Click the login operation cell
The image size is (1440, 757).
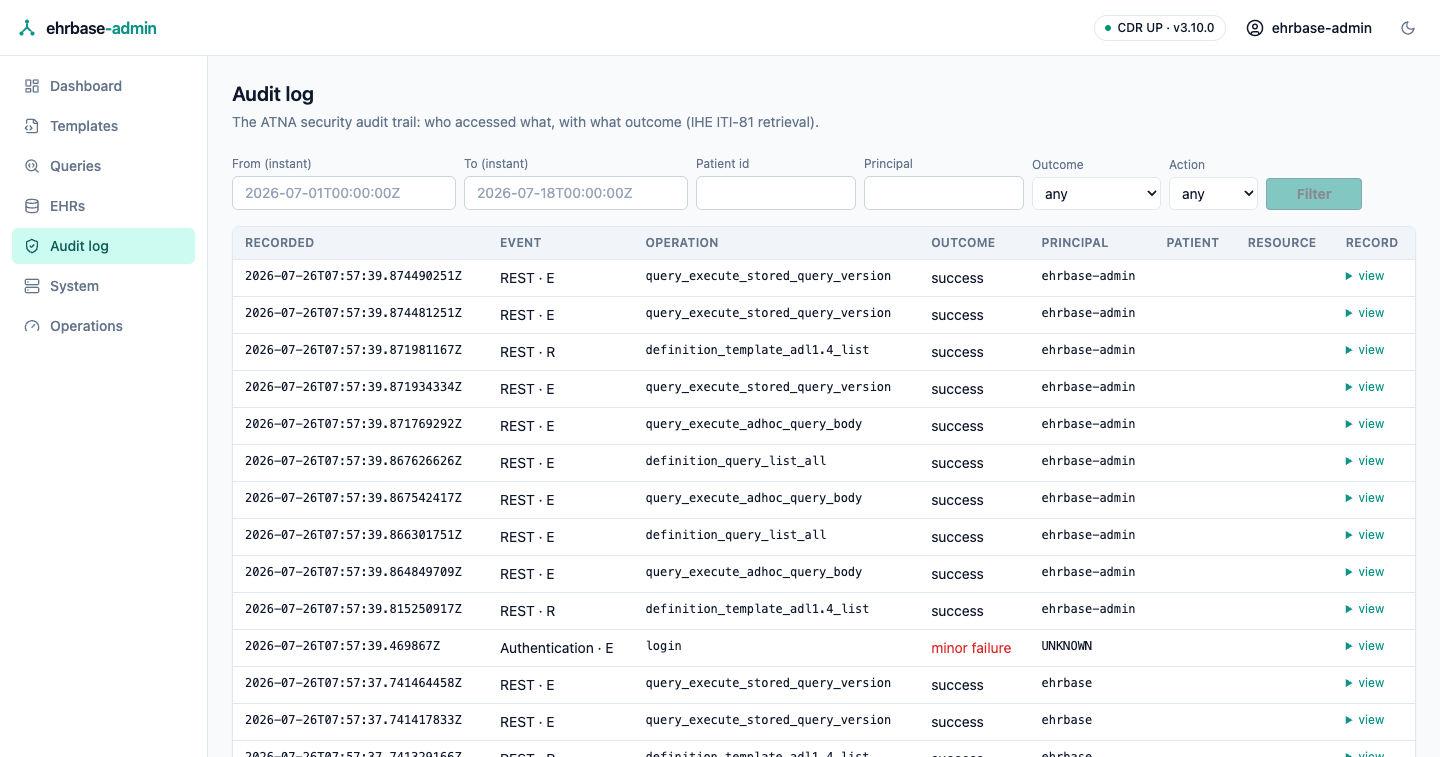point(664,646)
